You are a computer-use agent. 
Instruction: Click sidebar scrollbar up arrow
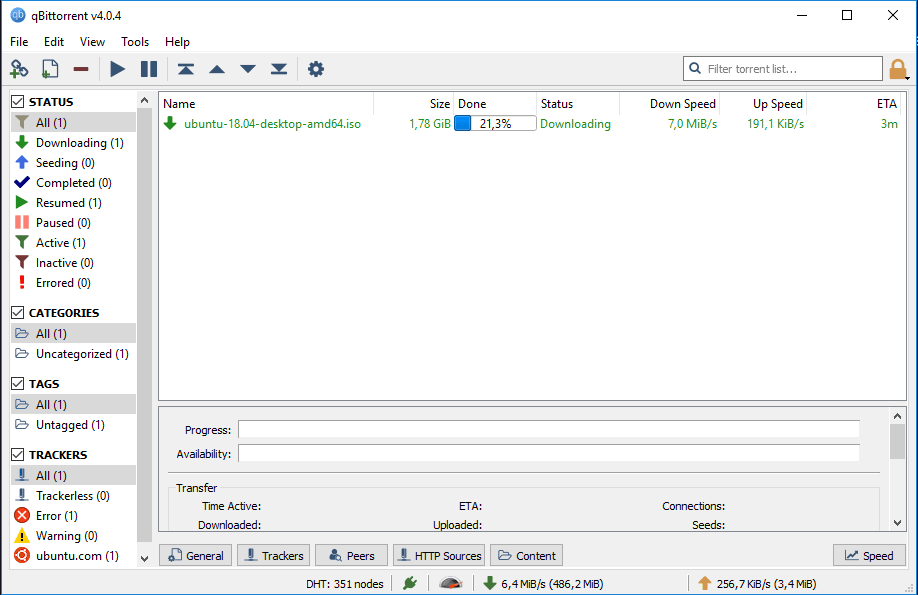coord(145,101)
